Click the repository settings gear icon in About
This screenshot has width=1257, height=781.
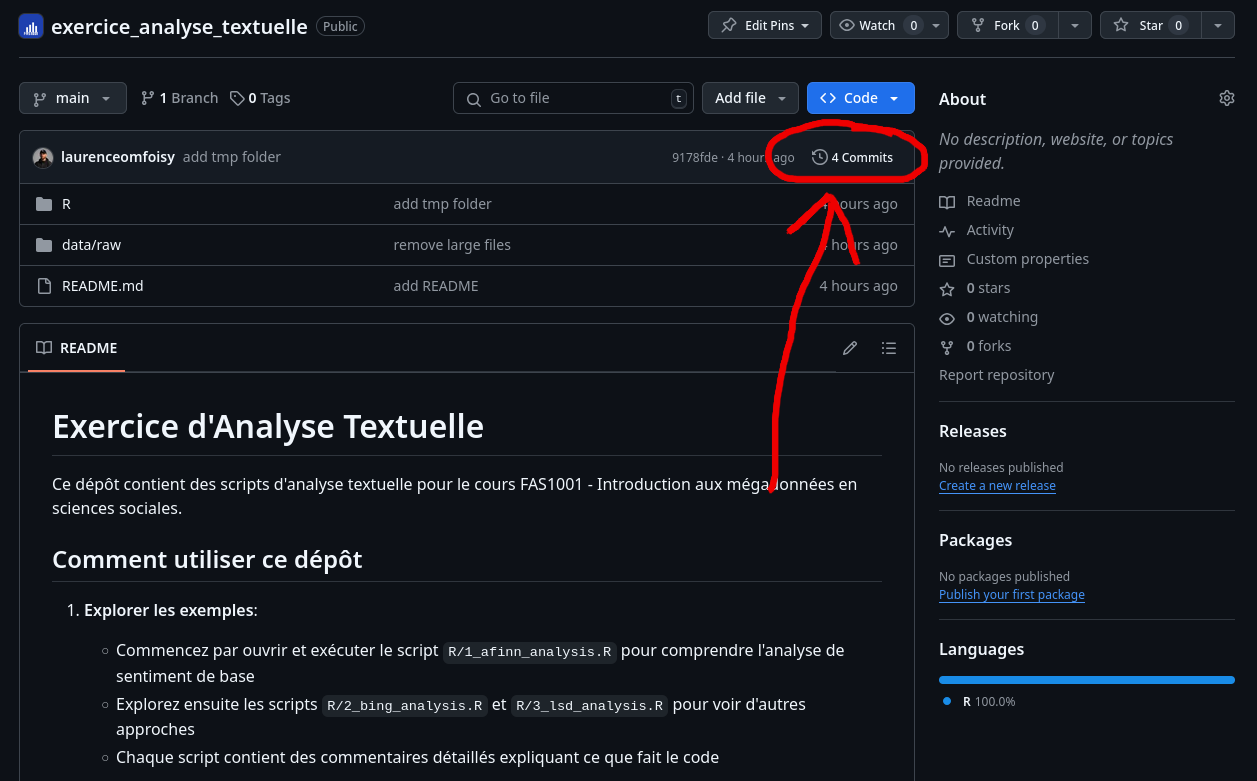coord(1226,98)
